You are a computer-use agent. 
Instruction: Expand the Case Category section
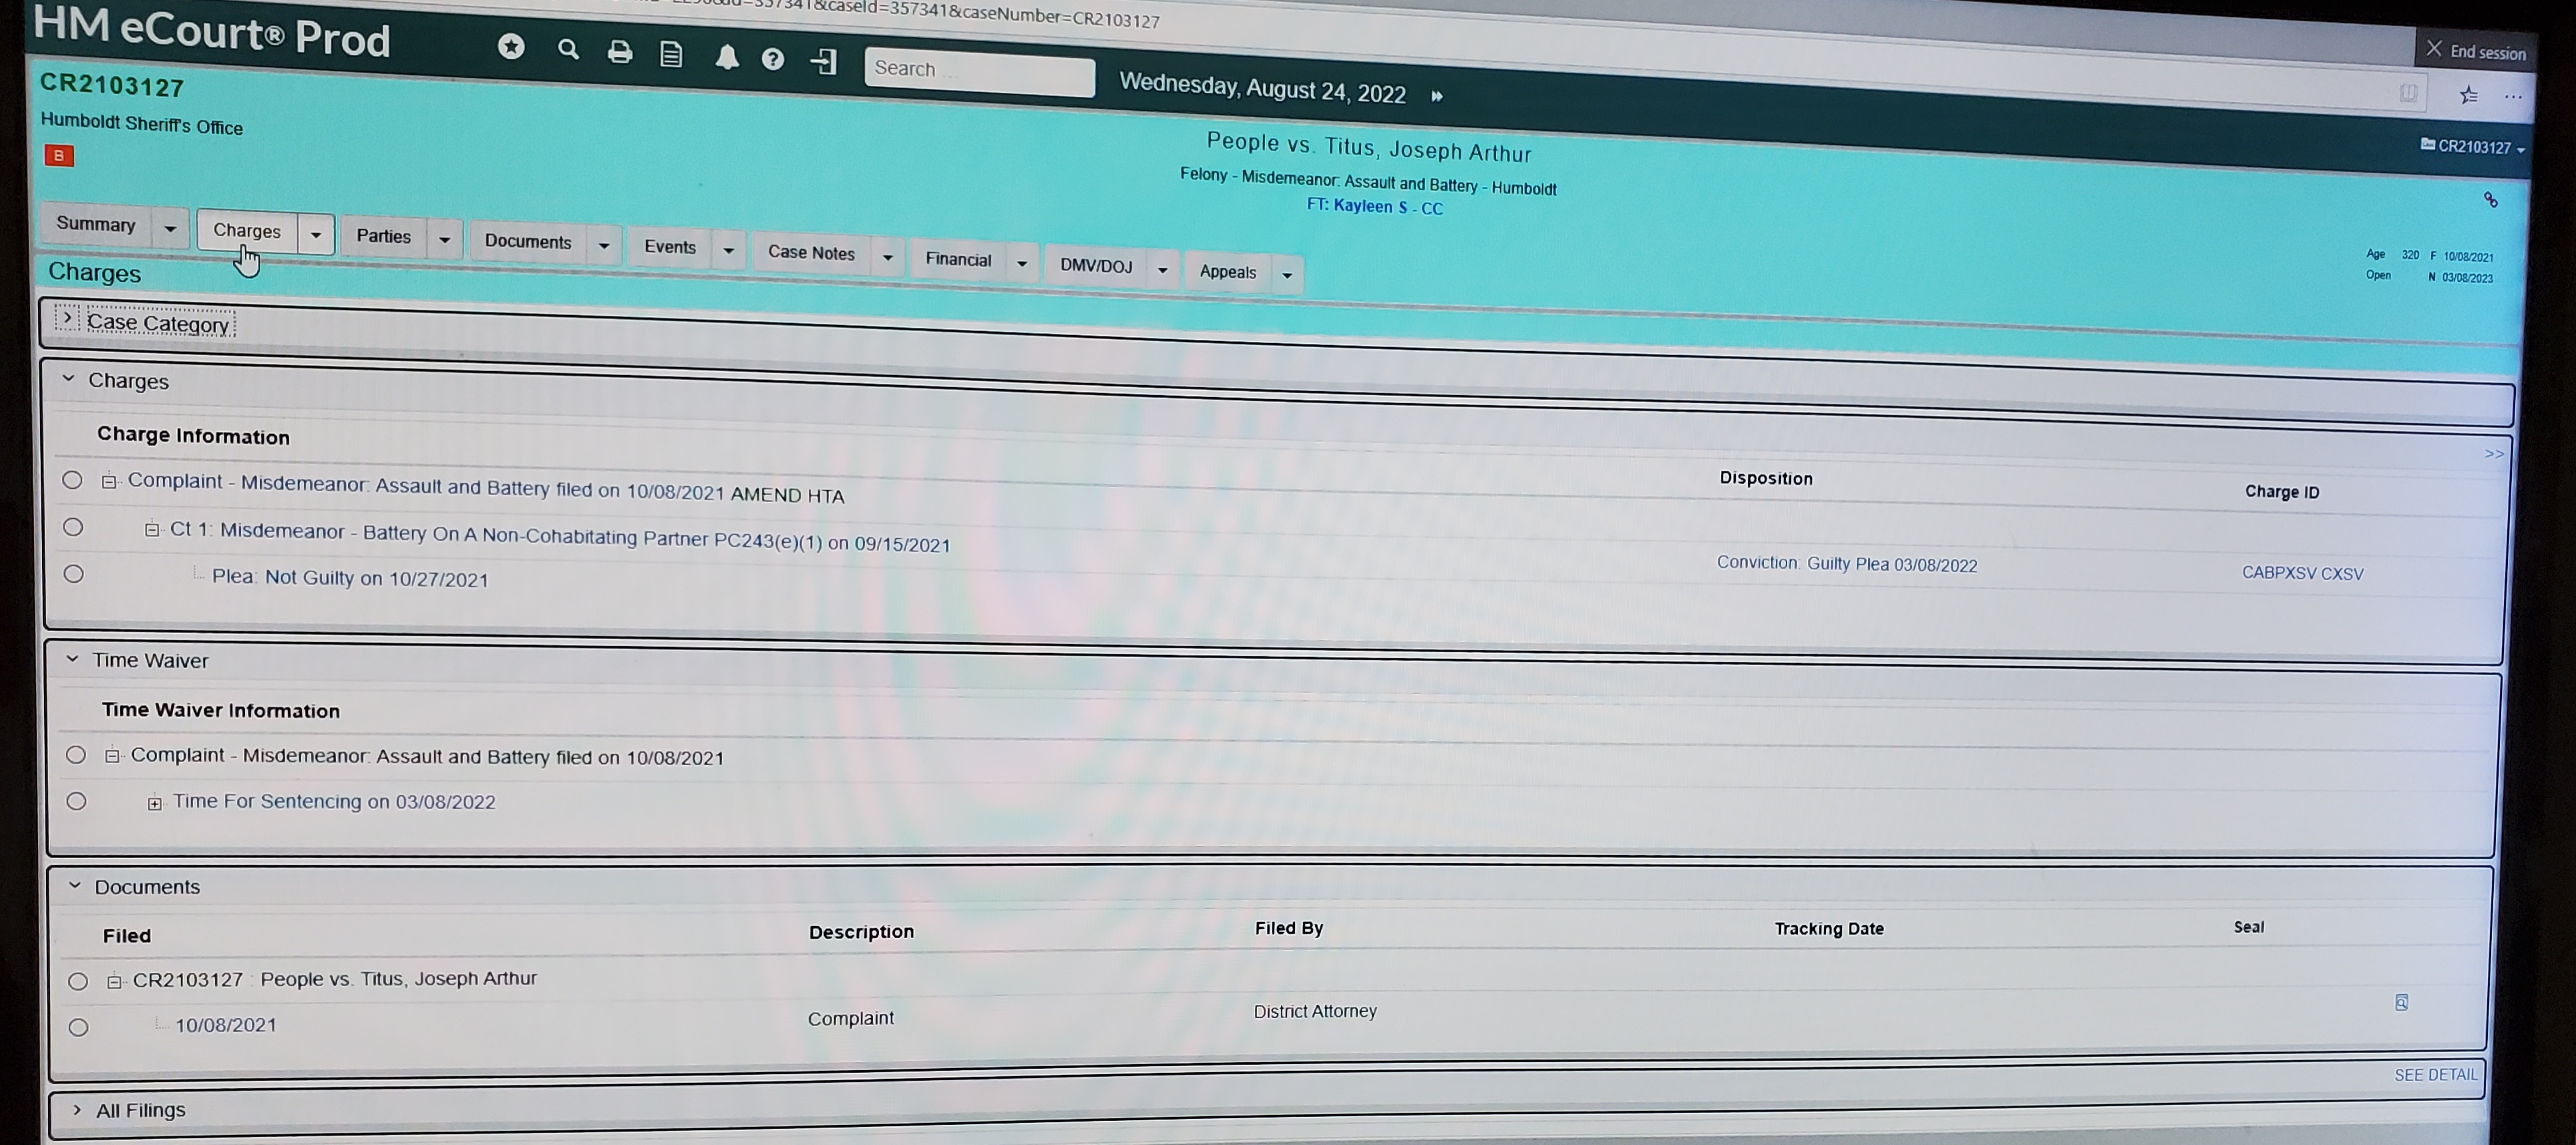coord(67,319)
